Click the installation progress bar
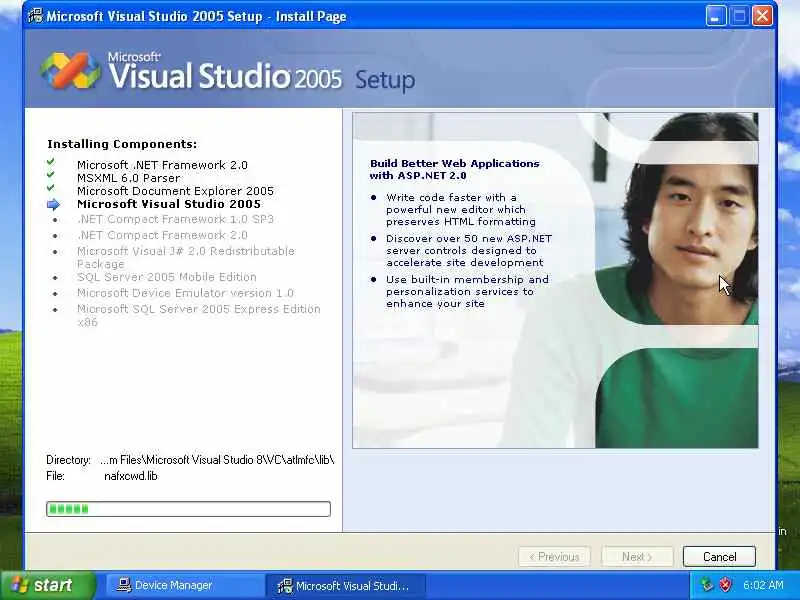Screen dimensions: 800x600 [x=188, y=509]
